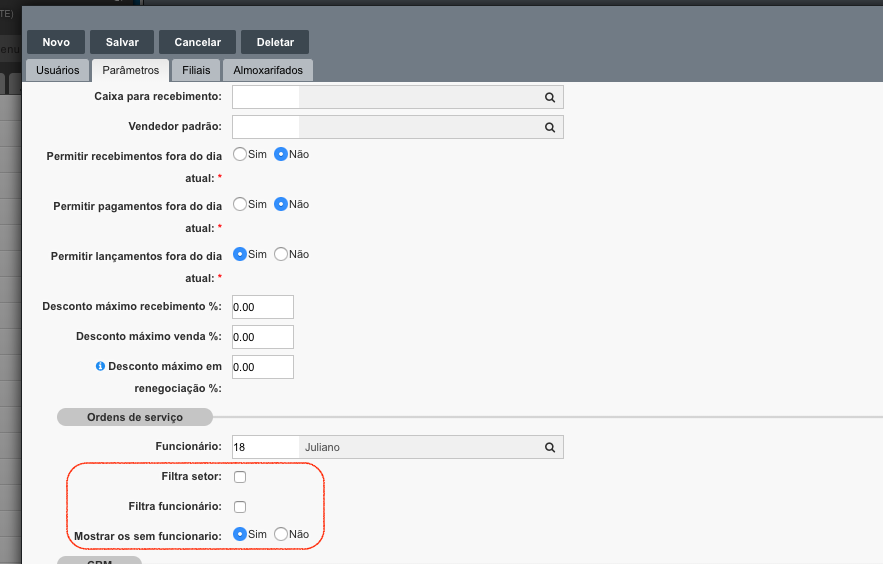Select Sim for Permitir recebimentos fora do dia
883x564 pixels.
[240, 154]
